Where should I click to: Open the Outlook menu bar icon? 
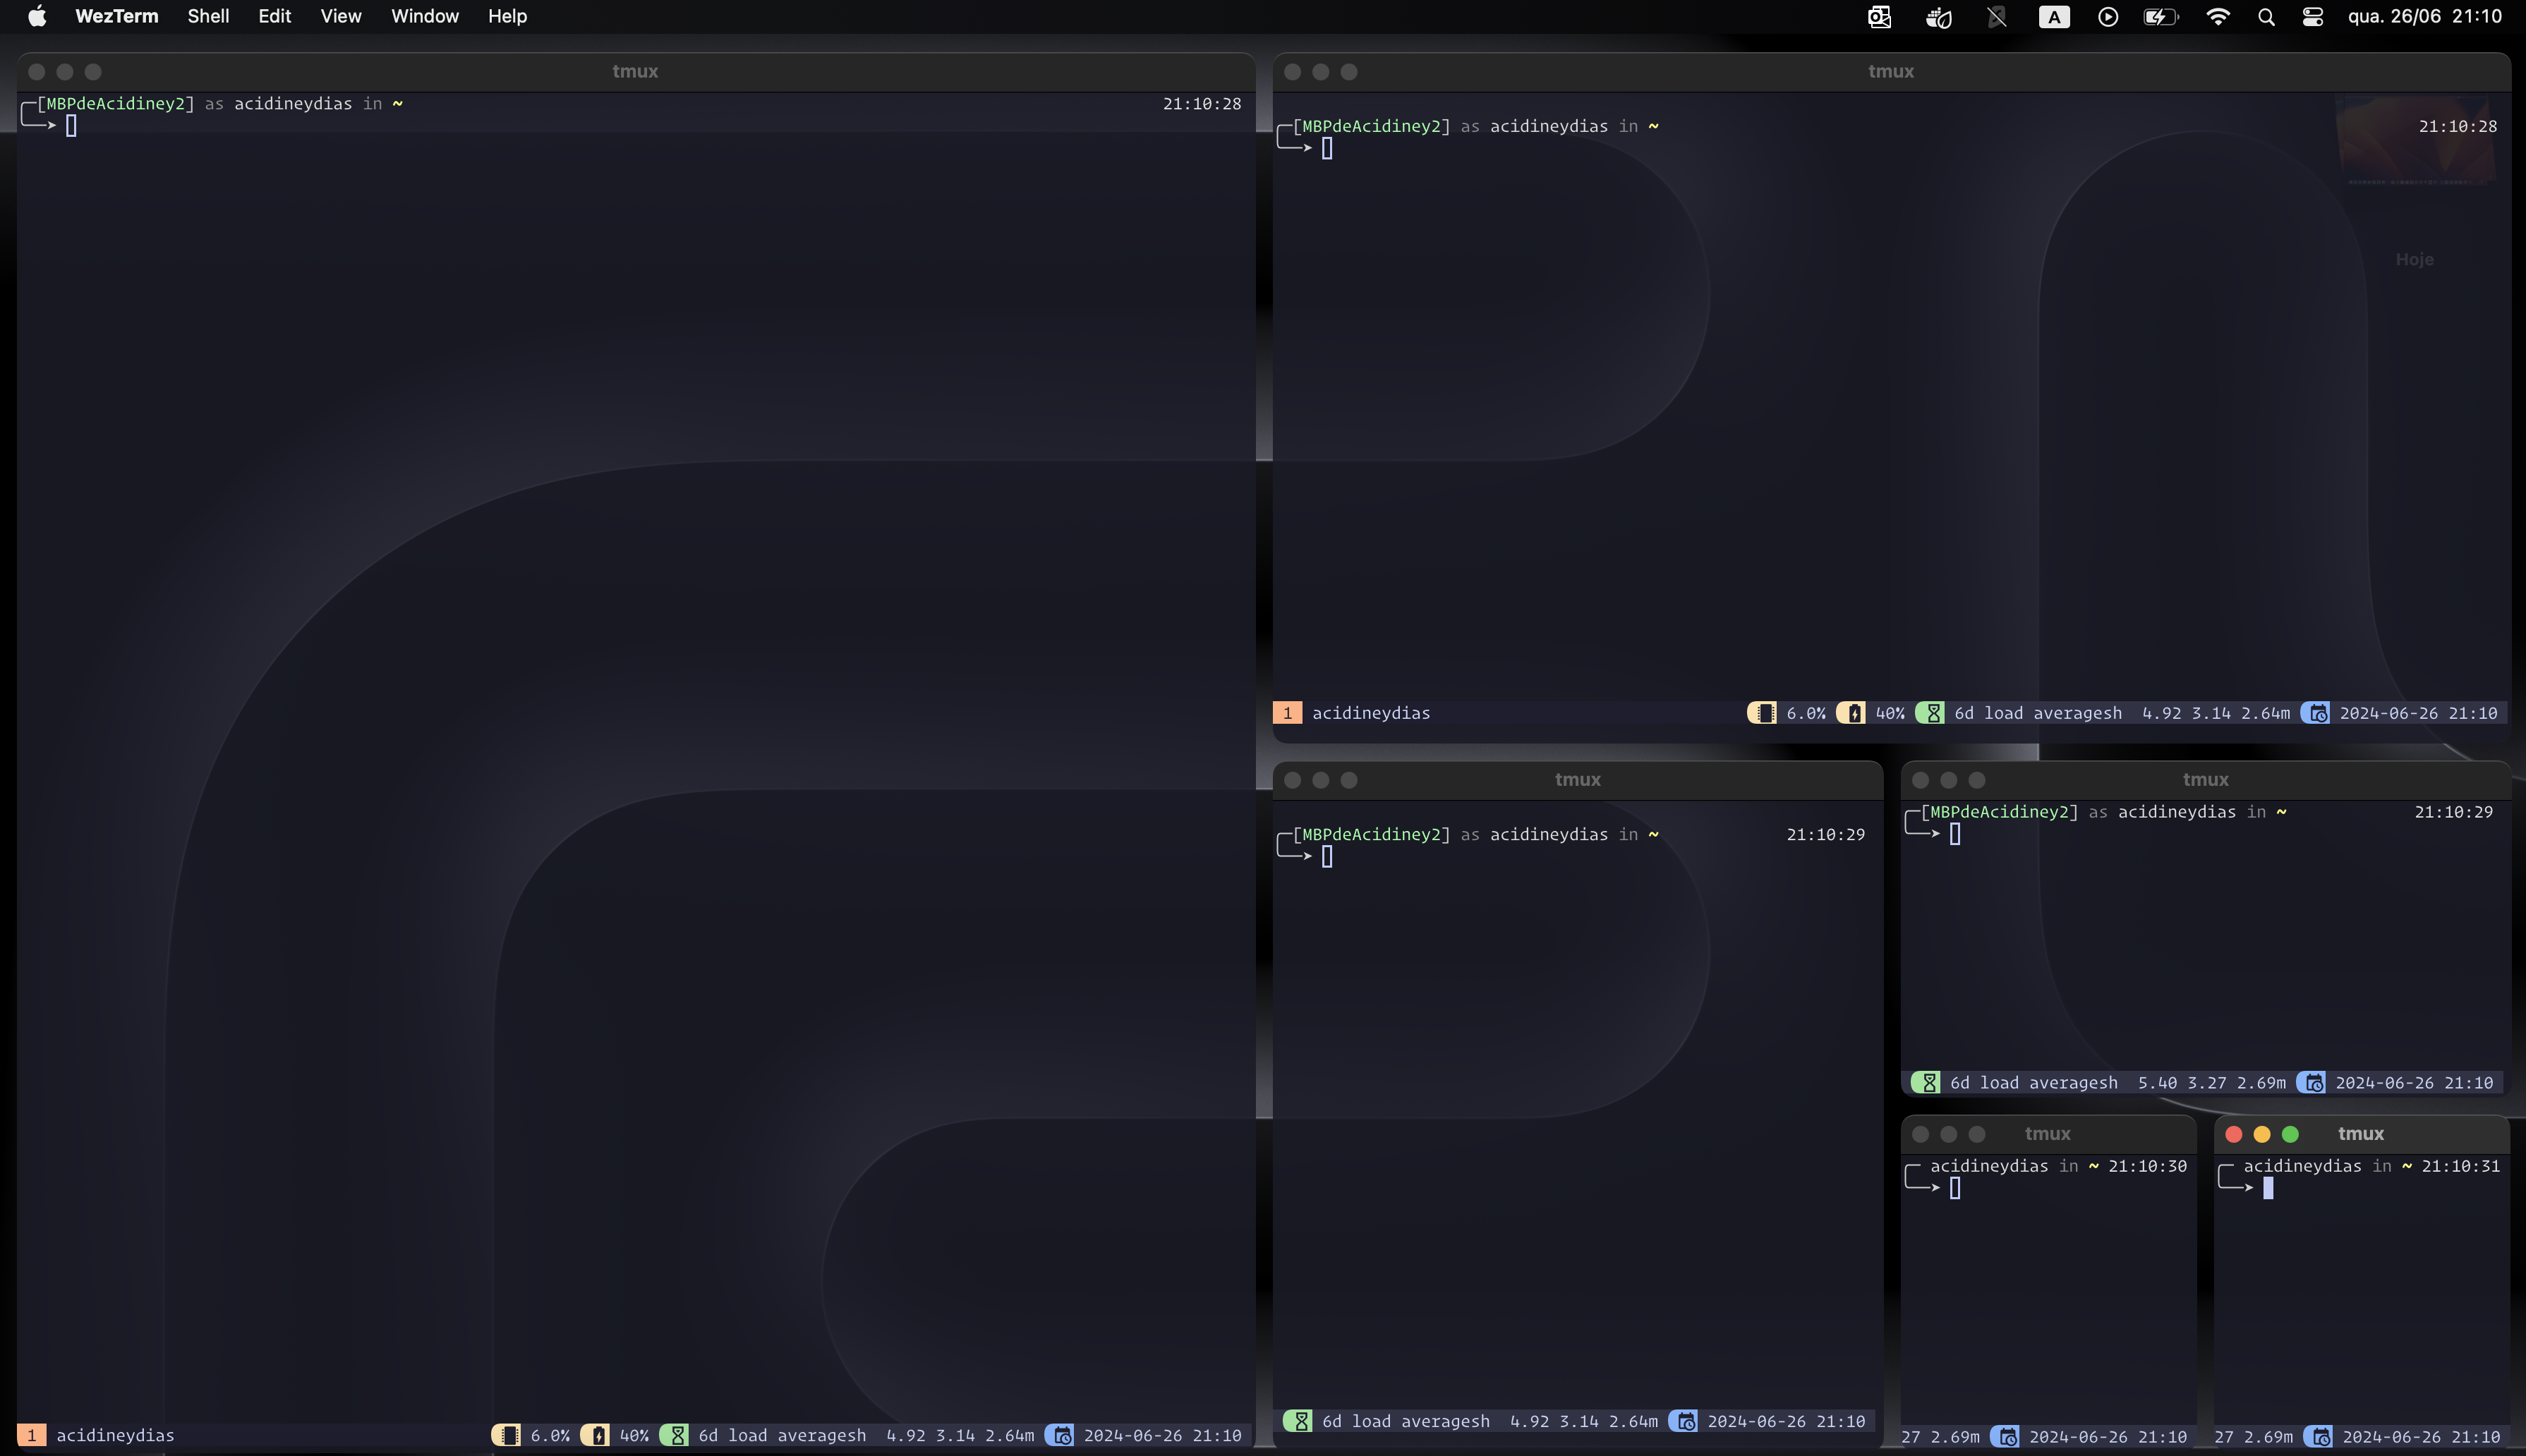point(1879,17)
